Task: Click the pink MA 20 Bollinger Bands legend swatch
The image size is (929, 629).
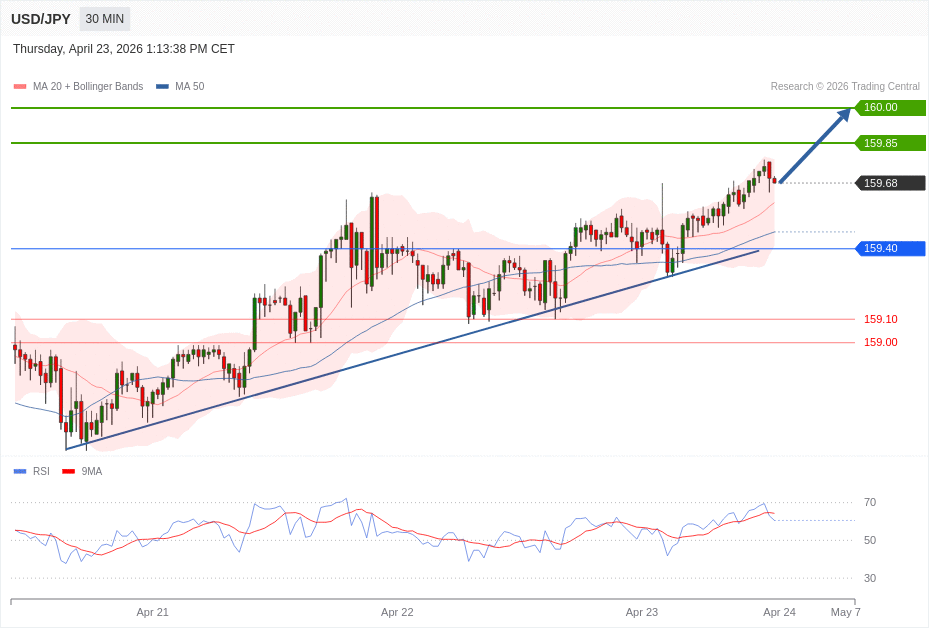Action: (20, 87)
